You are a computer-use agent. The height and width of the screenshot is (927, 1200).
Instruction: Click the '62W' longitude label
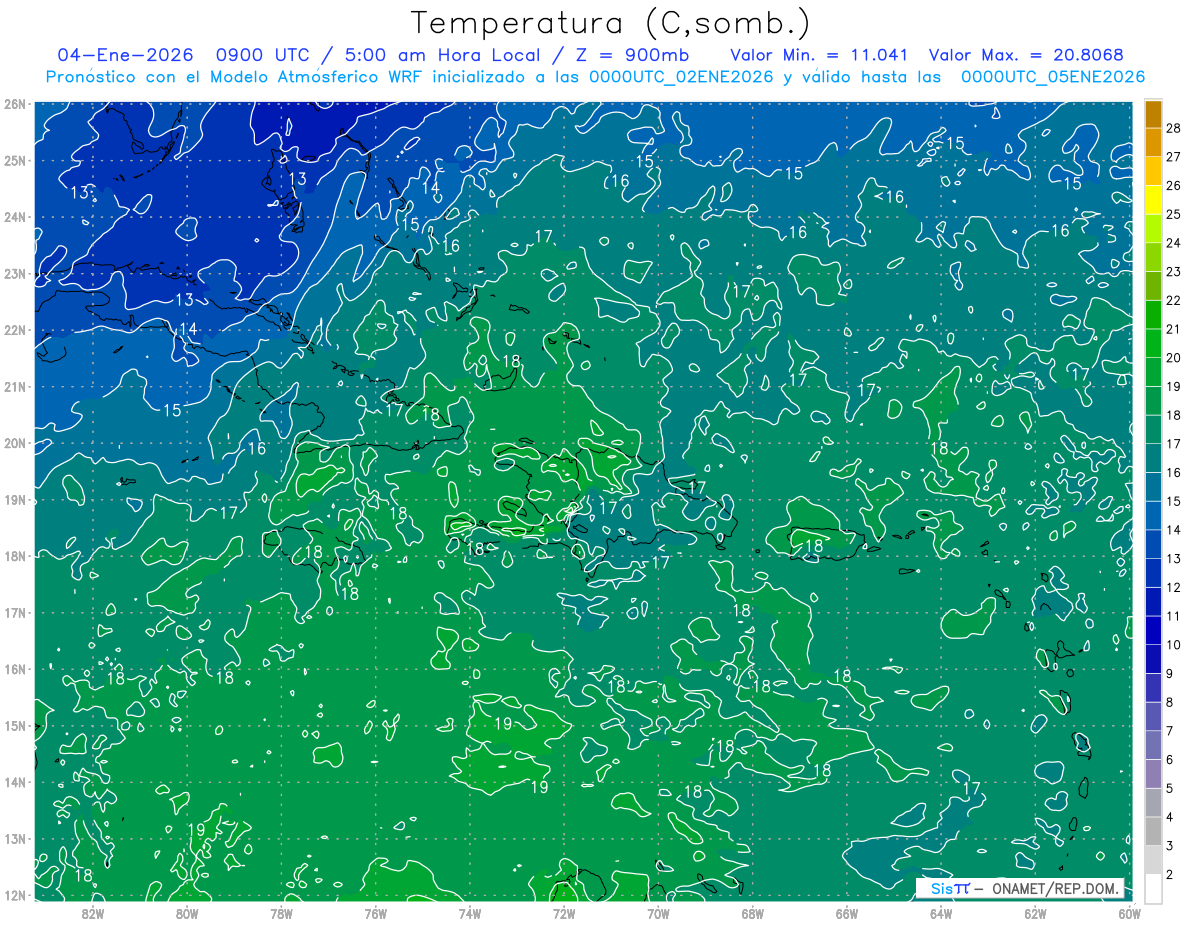[1035, 913]
